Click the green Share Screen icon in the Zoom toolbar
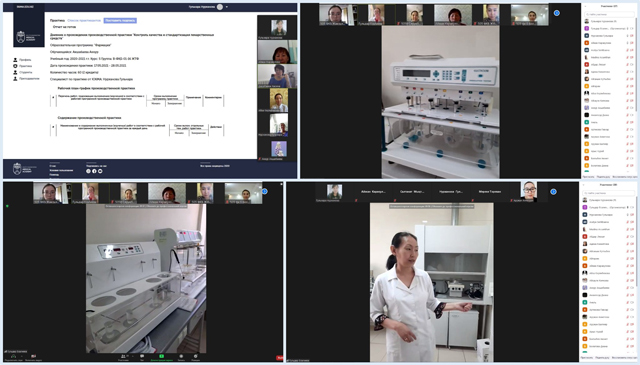The image size is (640, 365). (161, 356)
